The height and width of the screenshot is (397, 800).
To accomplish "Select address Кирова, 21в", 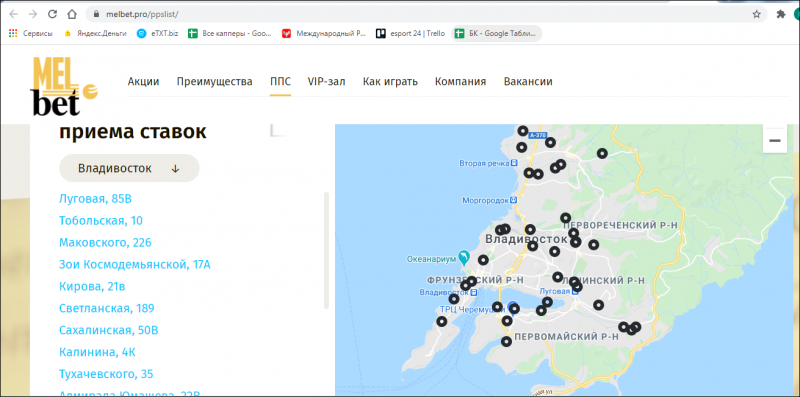I will (92, 286).
